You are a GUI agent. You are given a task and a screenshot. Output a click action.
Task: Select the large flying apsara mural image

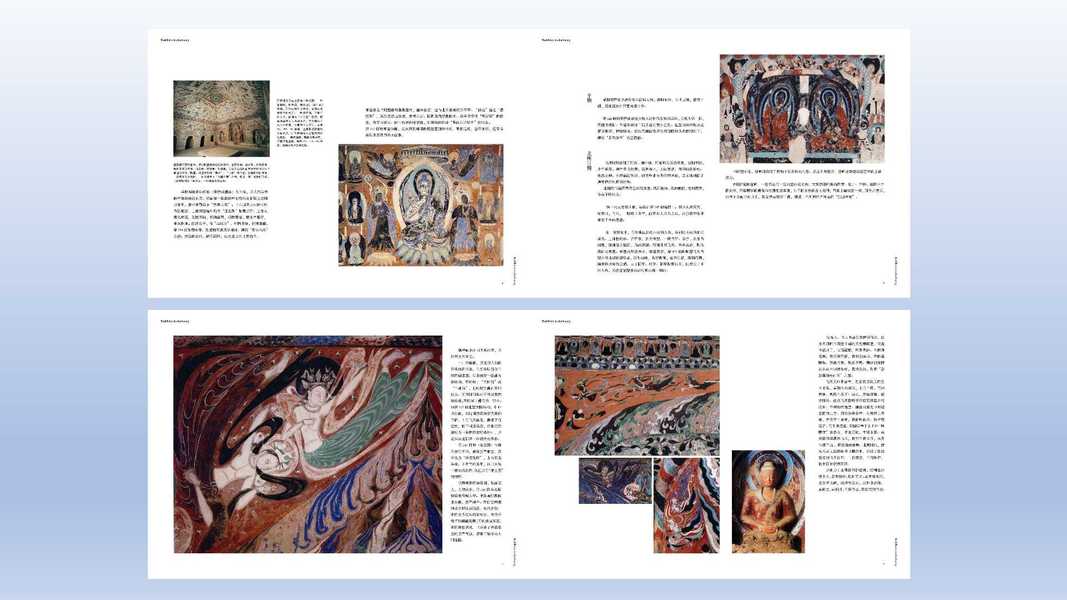(x=308, y=444)
